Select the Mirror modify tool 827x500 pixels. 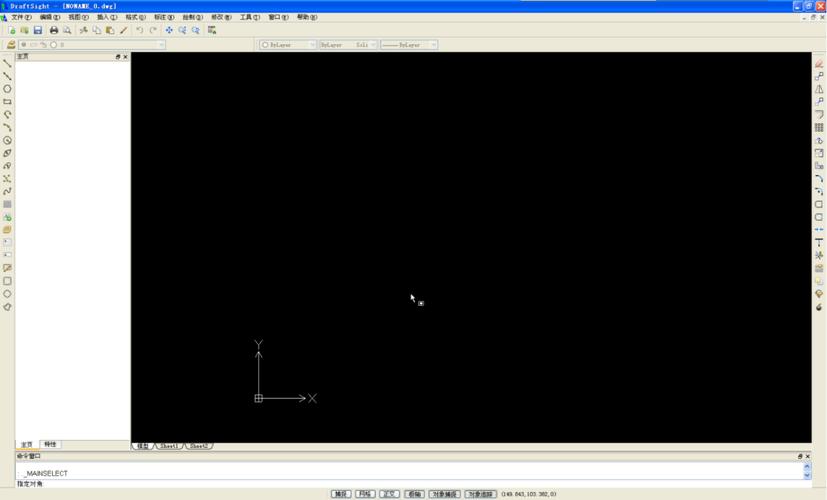tap(819, 89)
